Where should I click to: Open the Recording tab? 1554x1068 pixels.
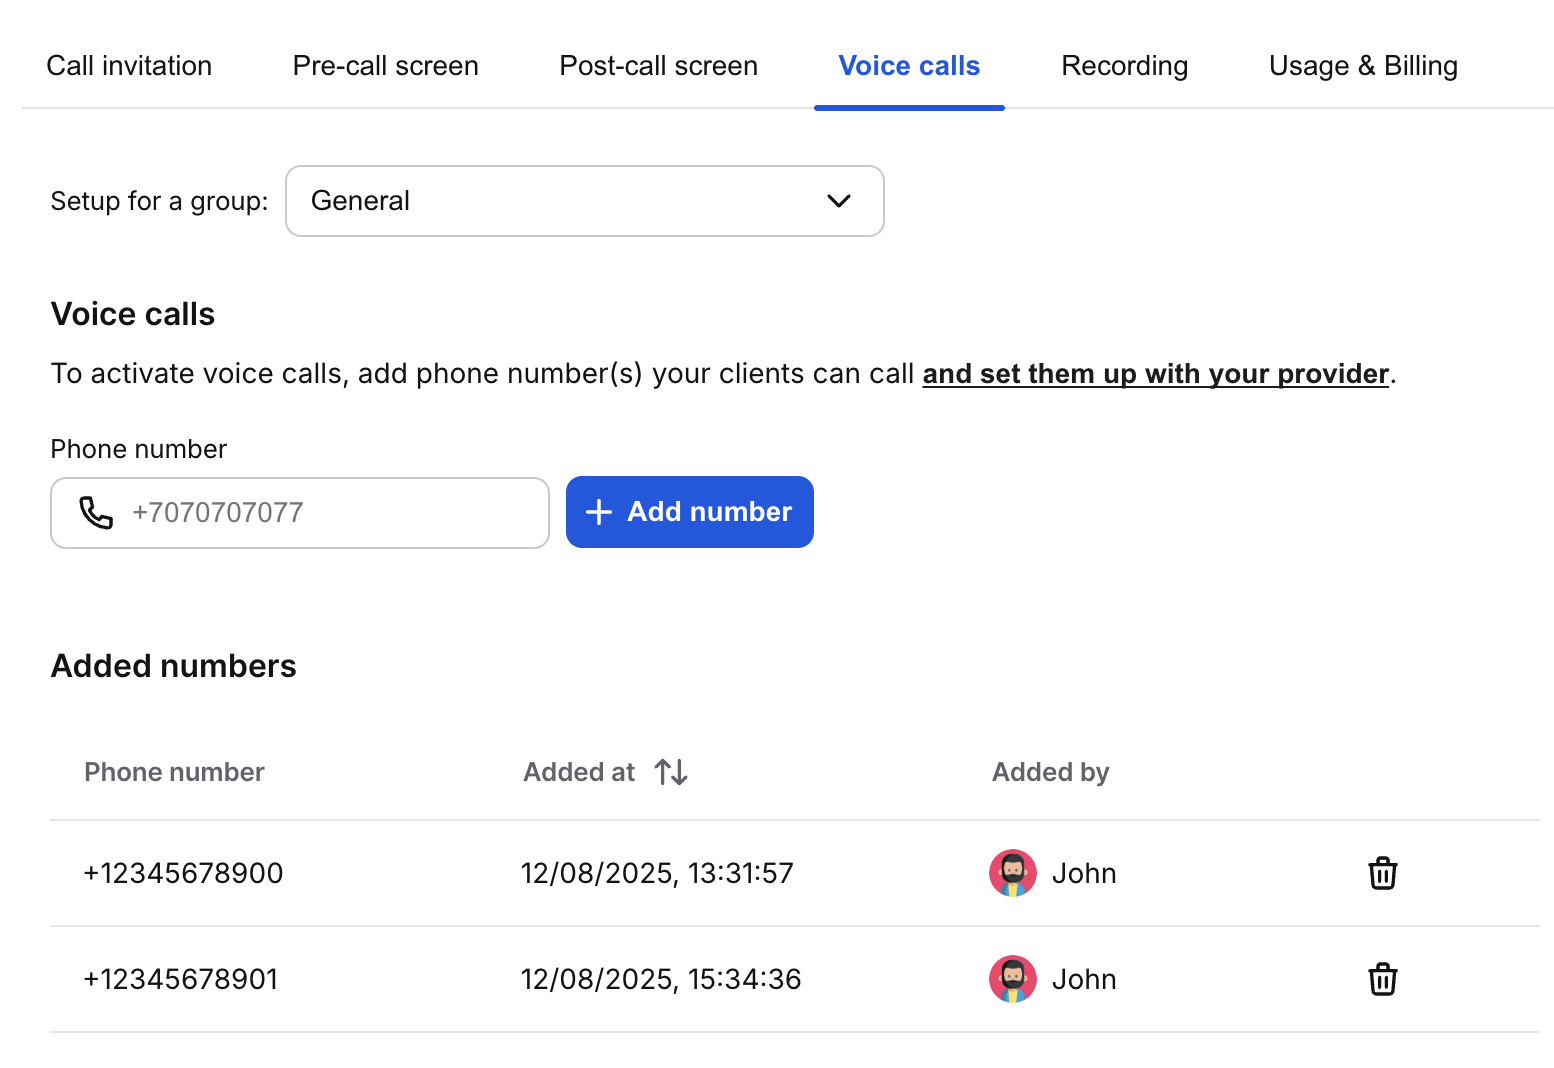(x=1125, y=66)
